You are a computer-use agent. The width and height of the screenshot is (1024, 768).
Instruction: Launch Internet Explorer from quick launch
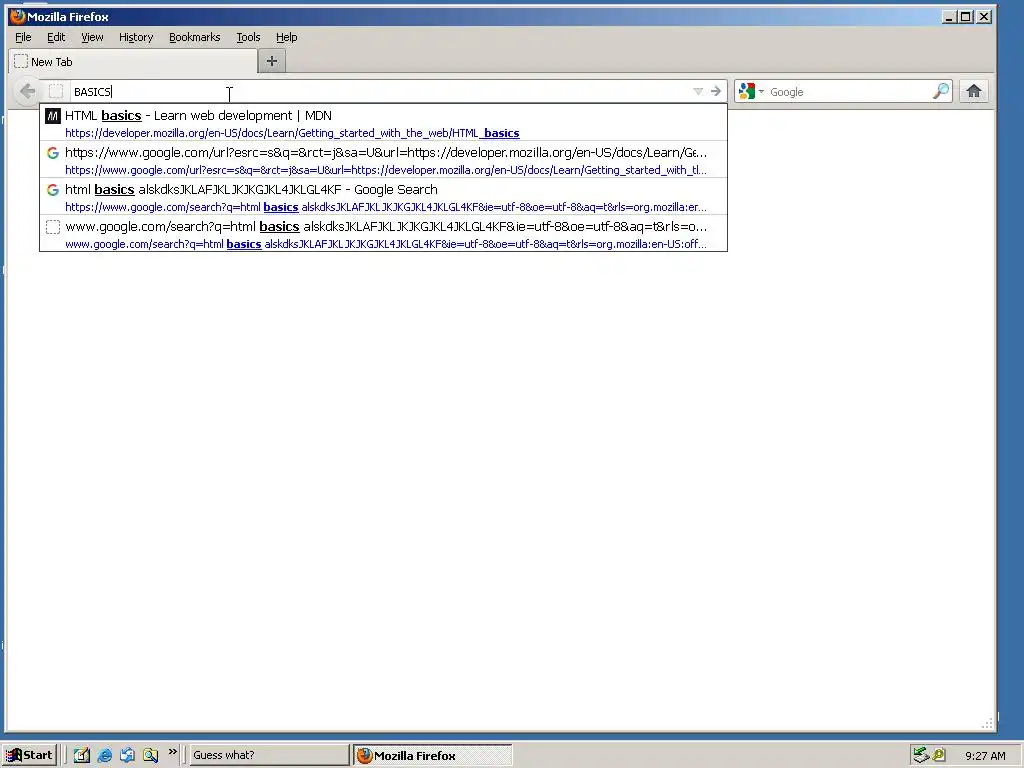[104, 755]
